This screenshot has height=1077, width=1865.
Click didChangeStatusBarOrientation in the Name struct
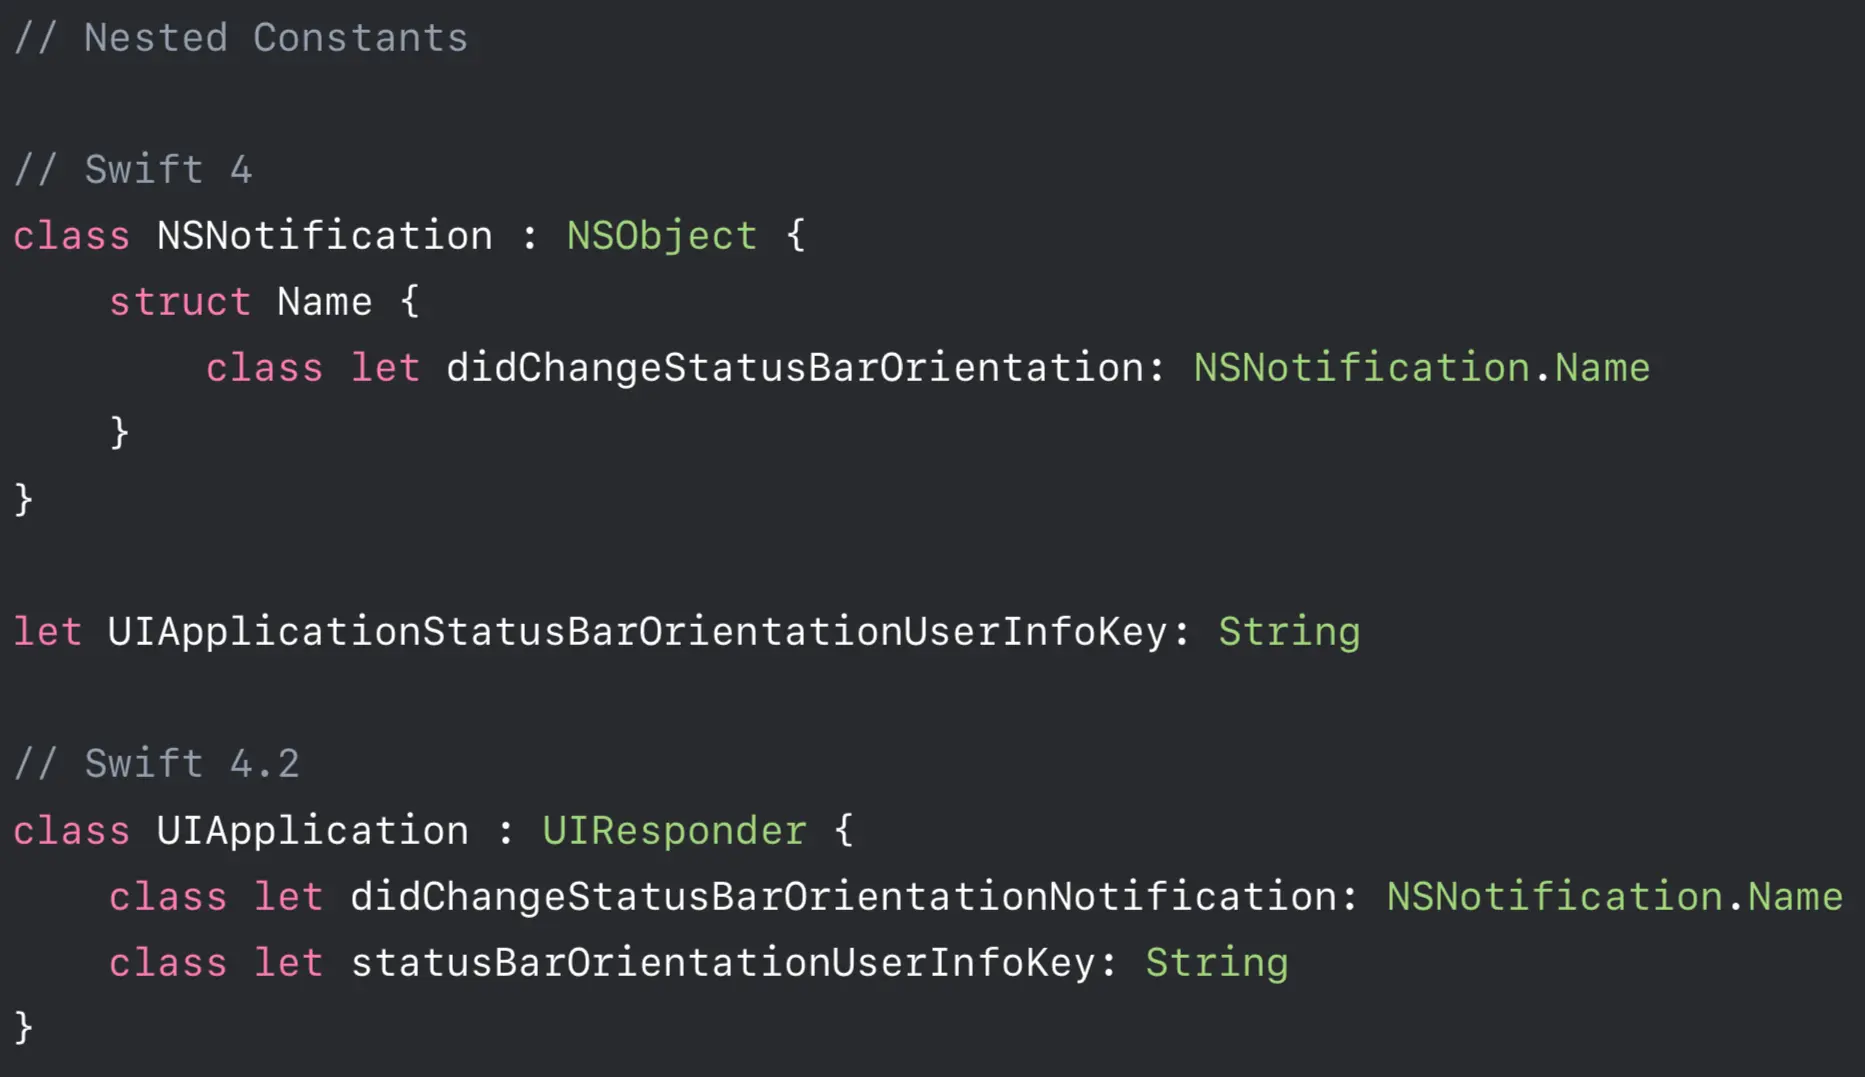coord(795,368)
